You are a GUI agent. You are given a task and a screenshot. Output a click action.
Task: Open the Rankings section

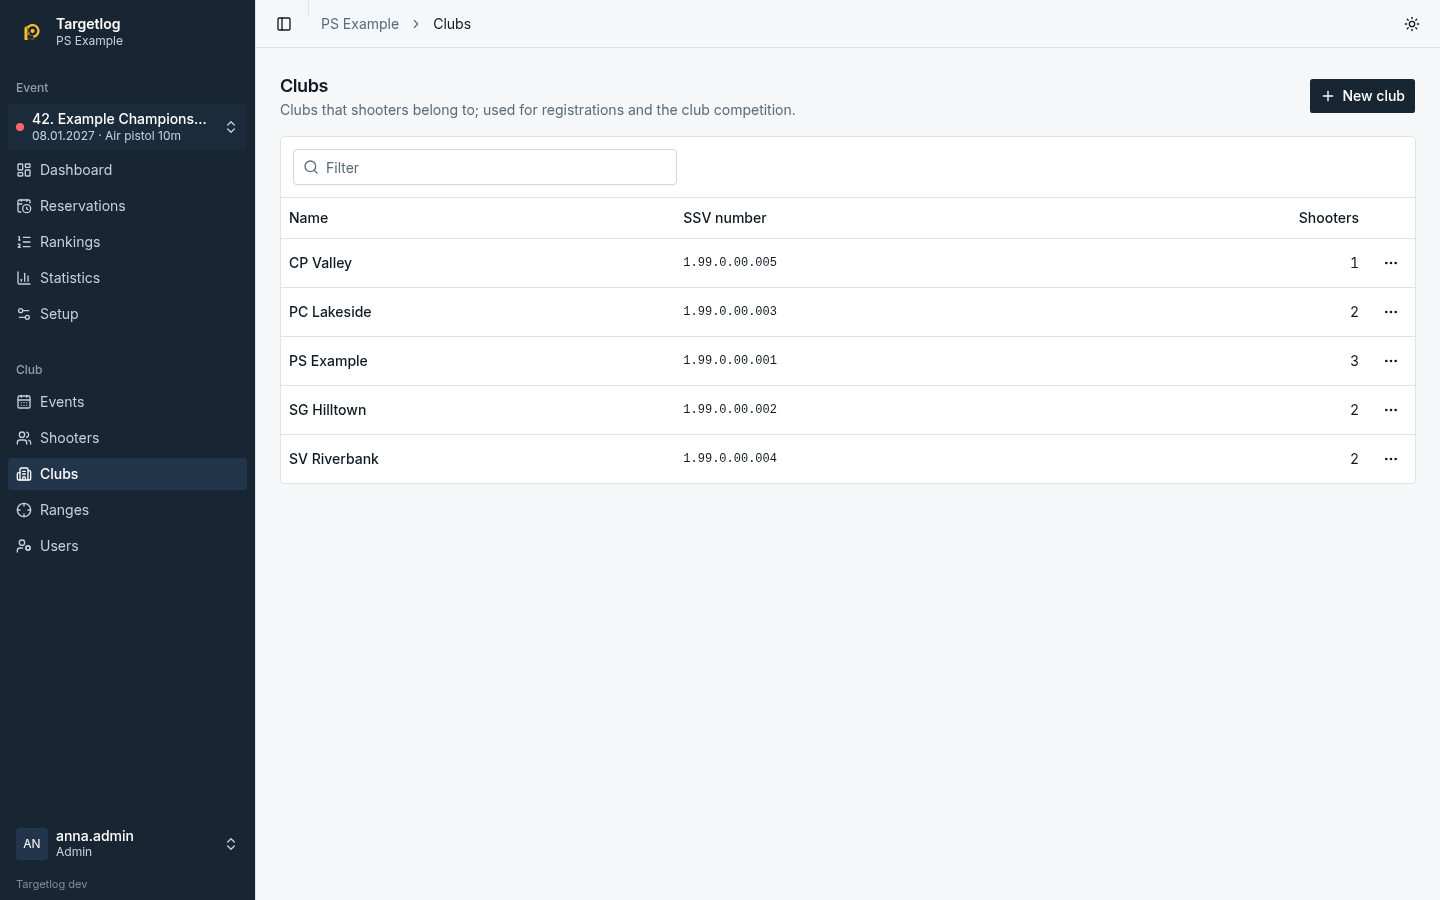pos(127,242)
